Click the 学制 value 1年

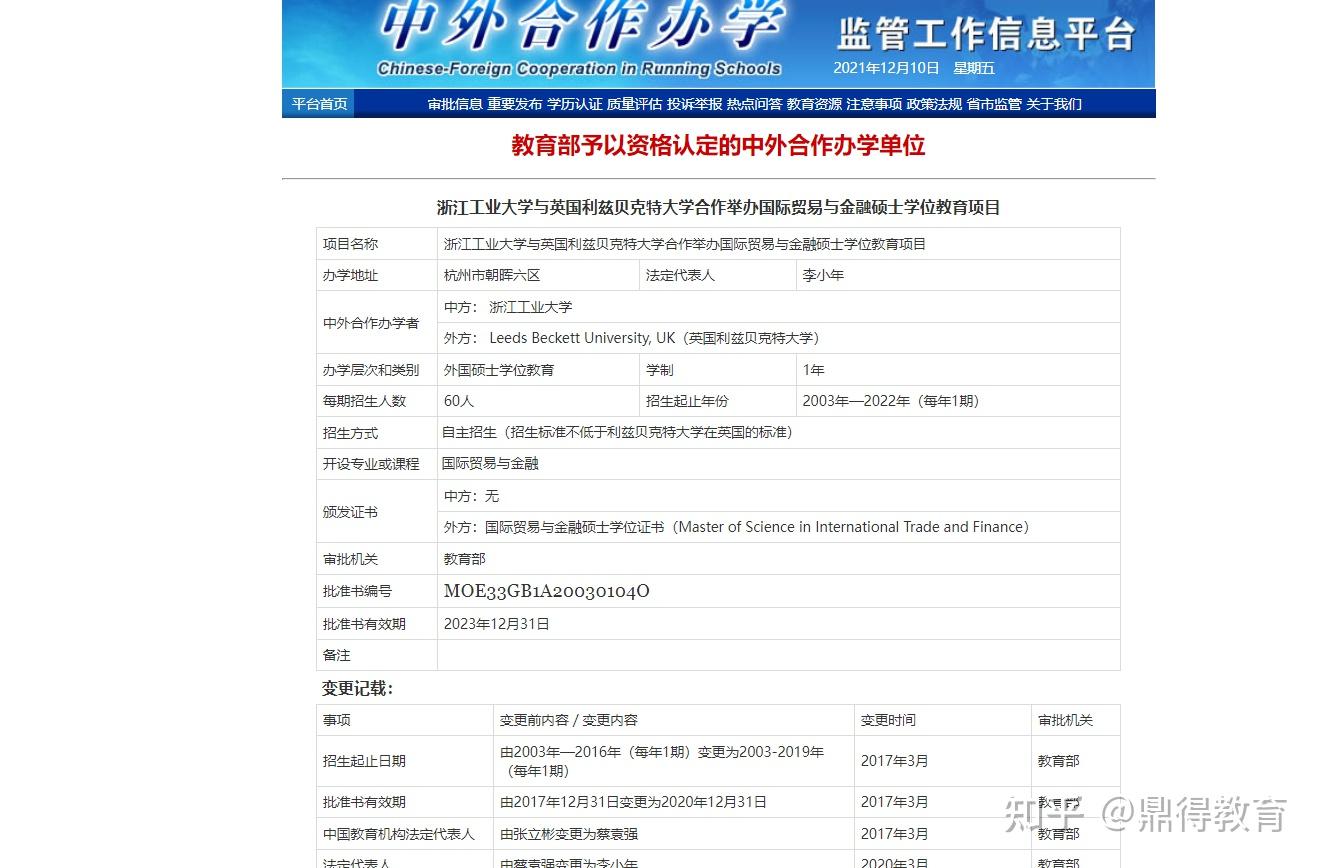click(x=813, y=370)
